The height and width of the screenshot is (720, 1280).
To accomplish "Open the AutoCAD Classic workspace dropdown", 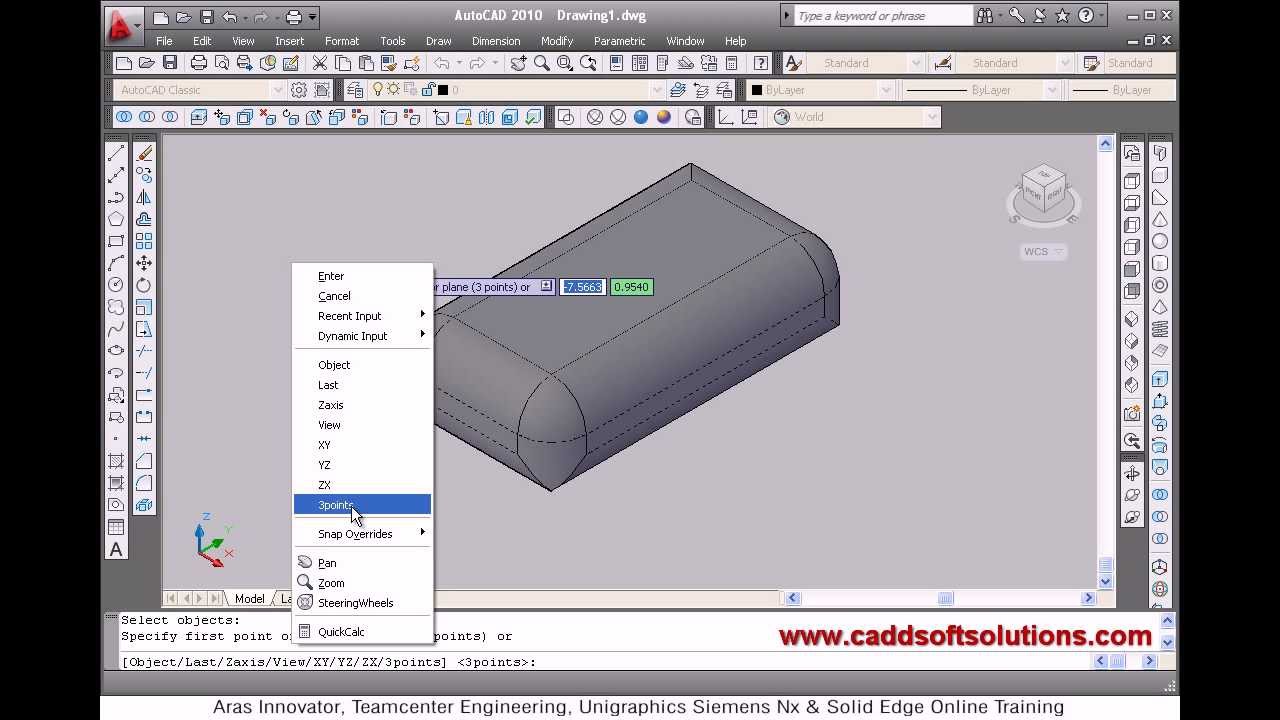I will (x=277, y=90).
